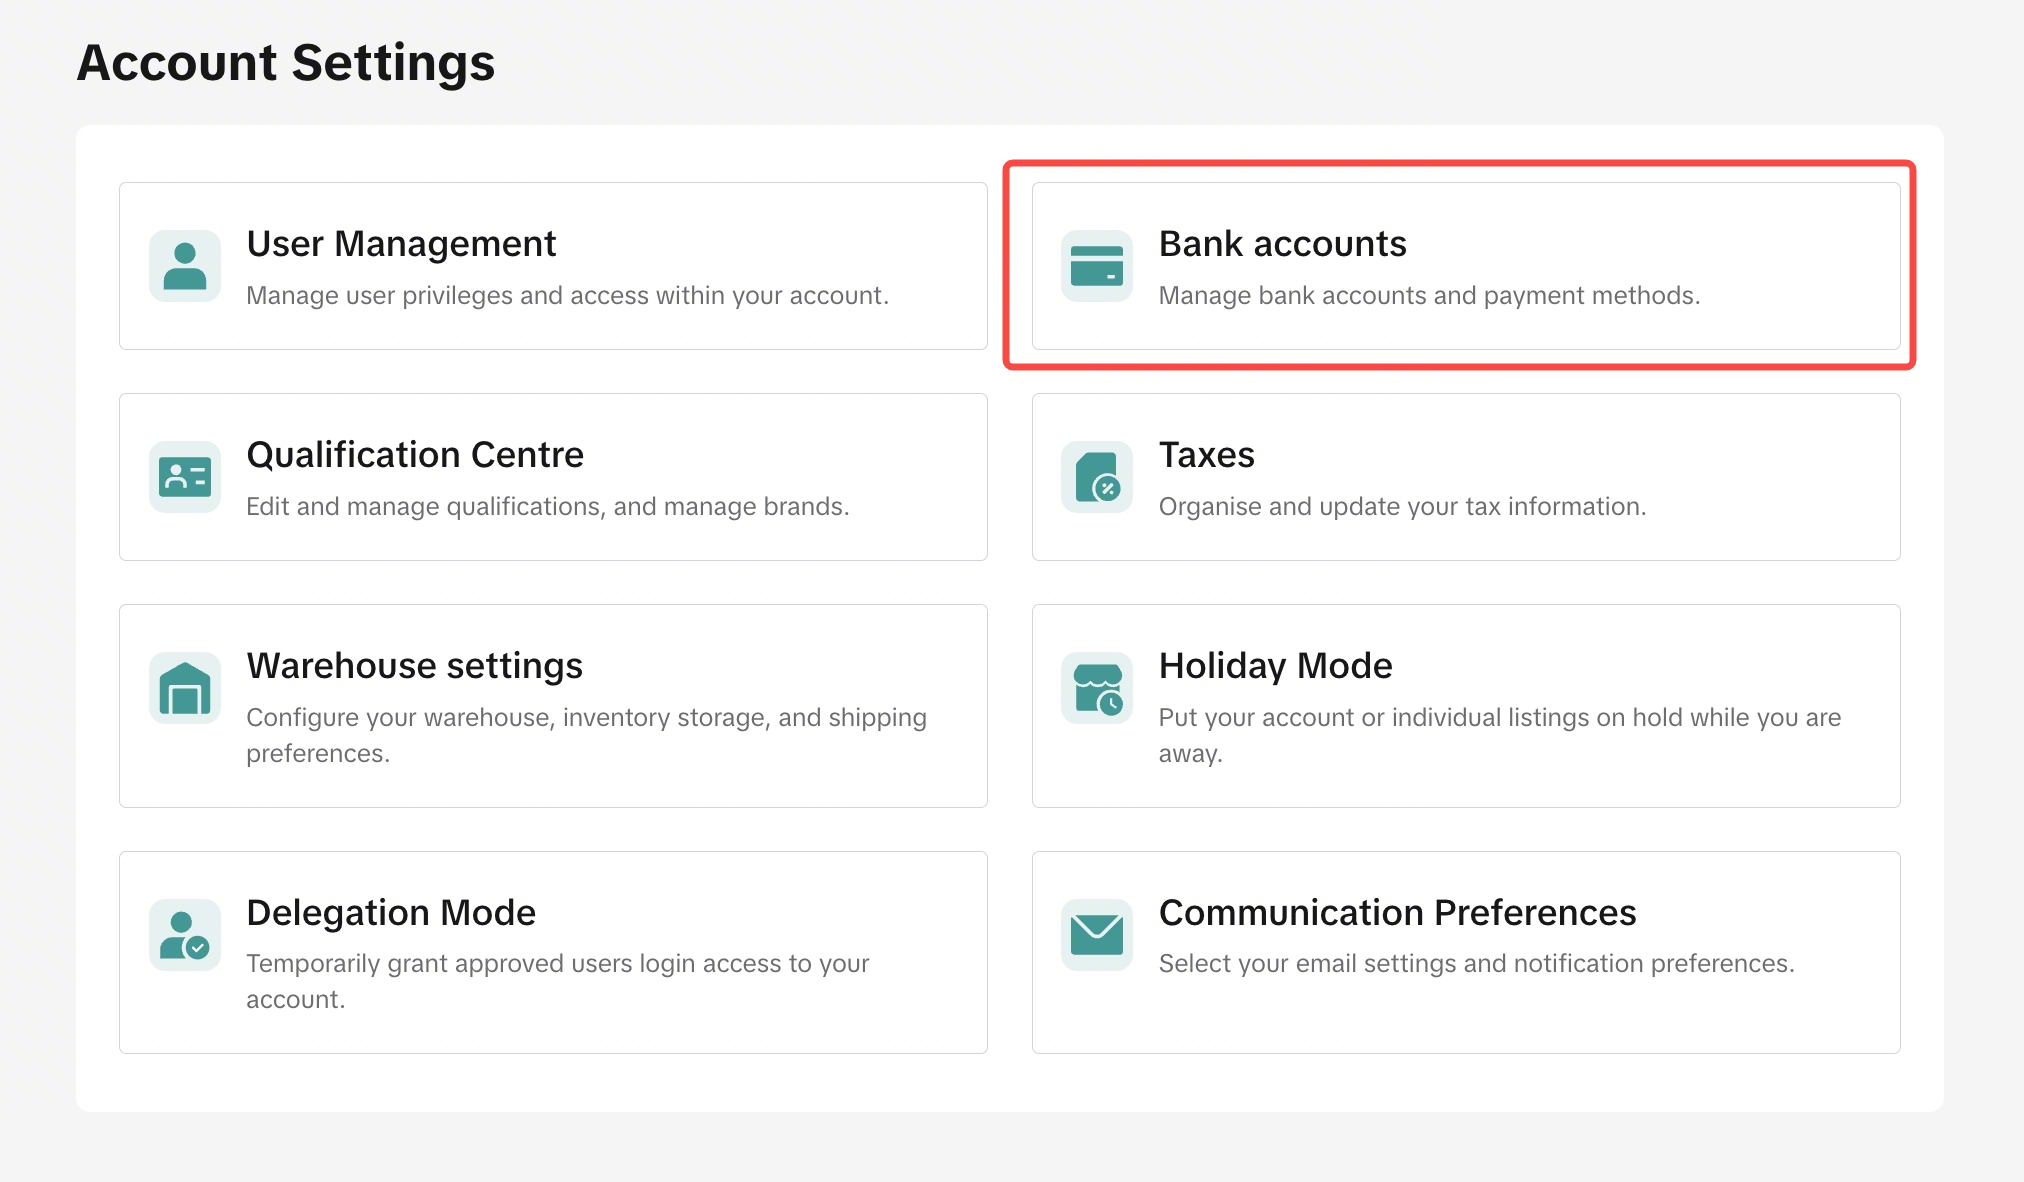Screen dimensions: 2024x1182
Task: Open the Bank accounts heading
Action: point(1282,244)
